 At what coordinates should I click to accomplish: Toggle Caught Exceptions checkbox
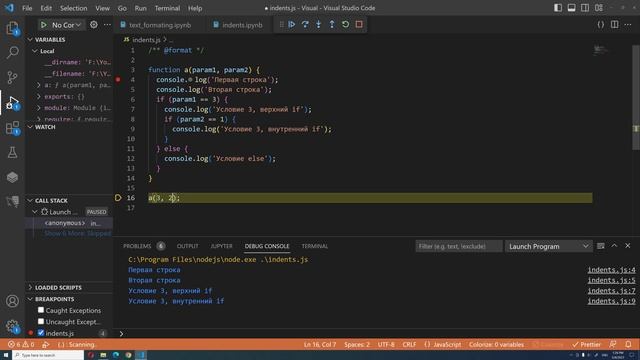[x=41, y=310]
